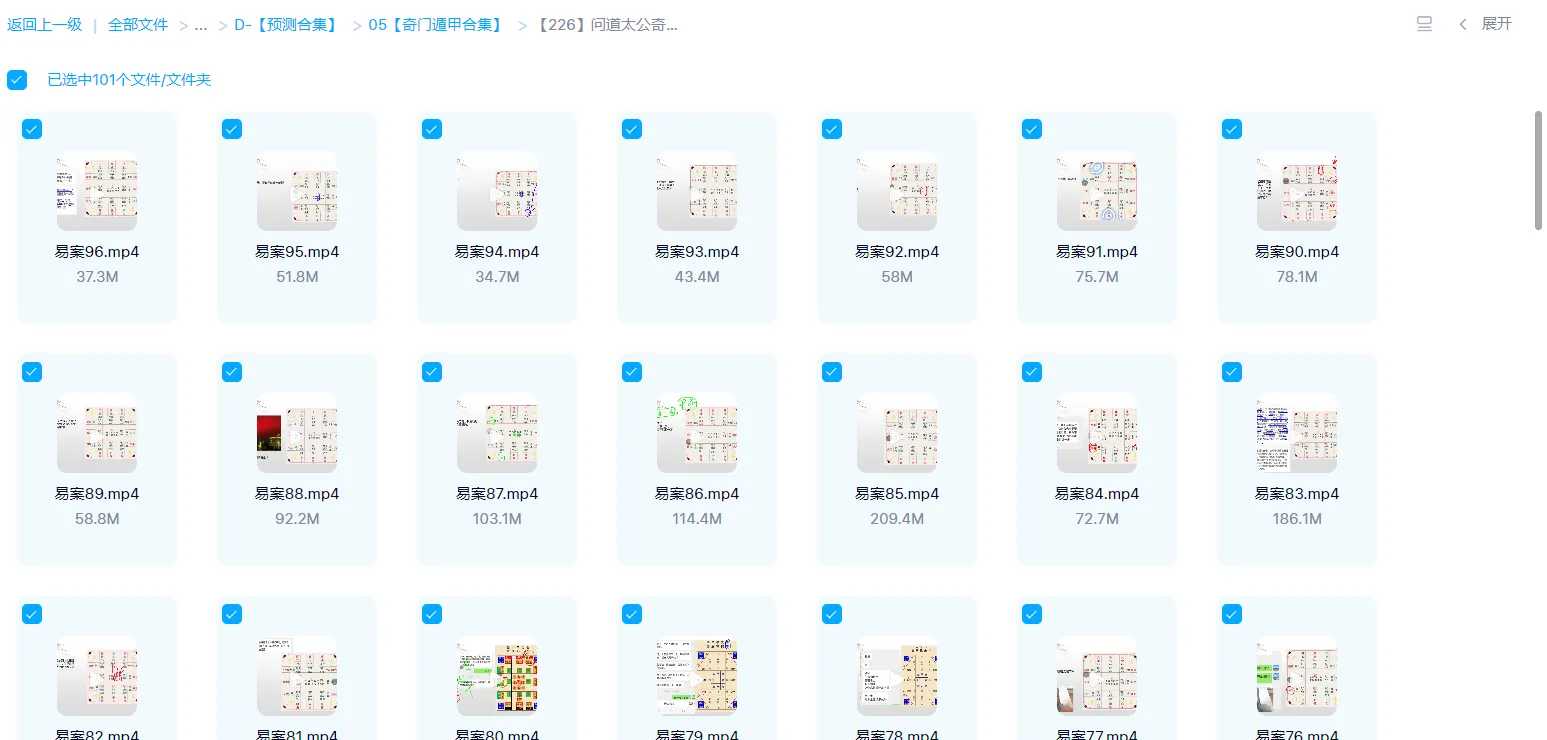Uncheck 易案88.mp4 checkbox
Viewport: 1547px width, 740px height.
232,372
